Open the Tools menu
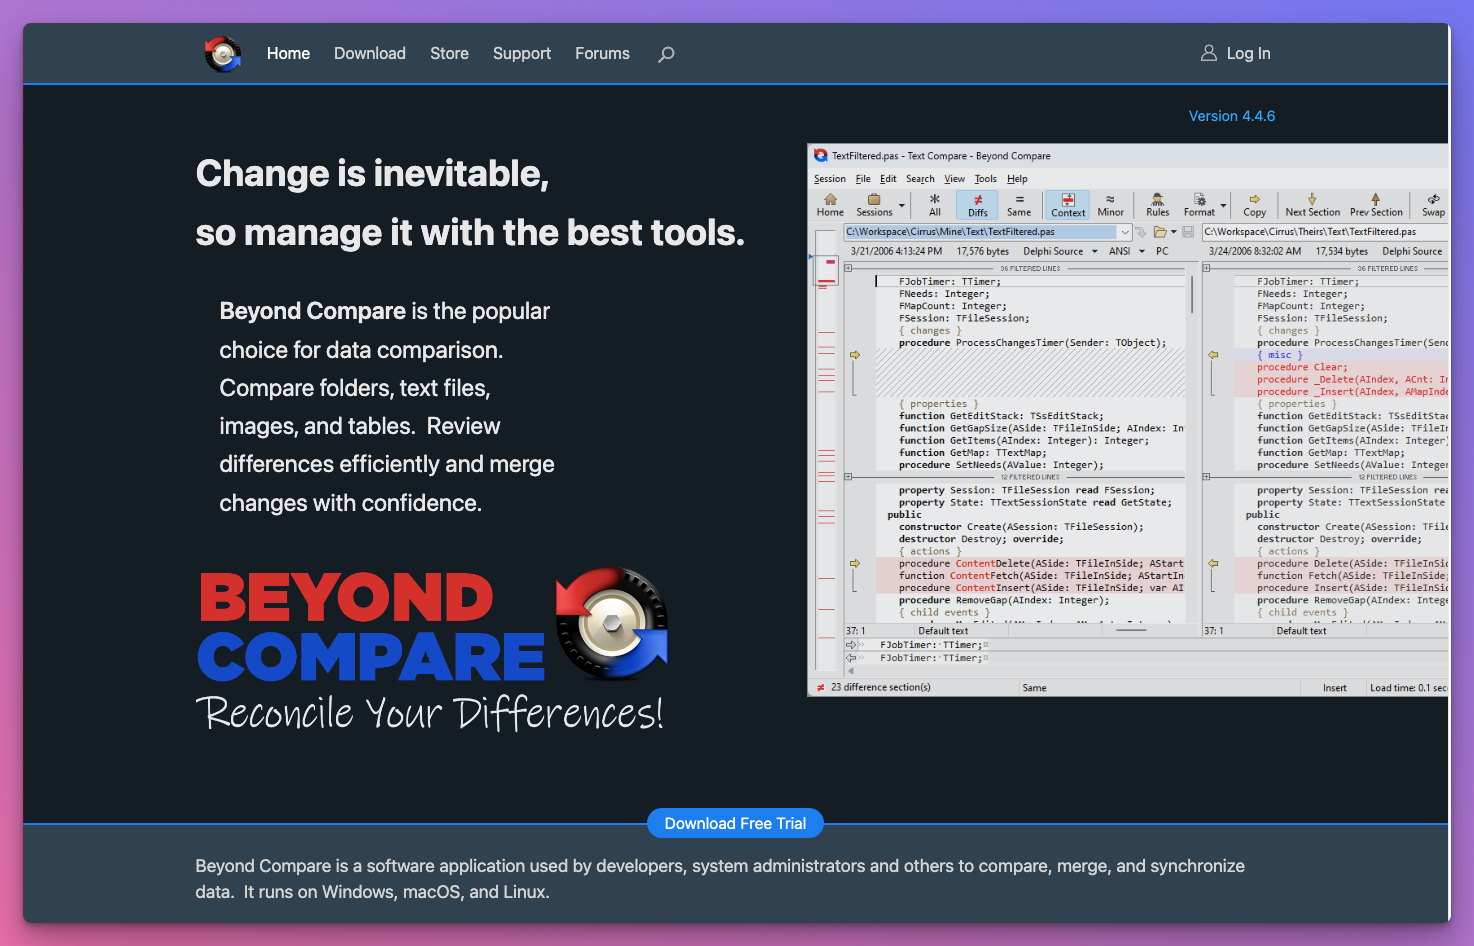1474x946 pixels. (986, 179)
